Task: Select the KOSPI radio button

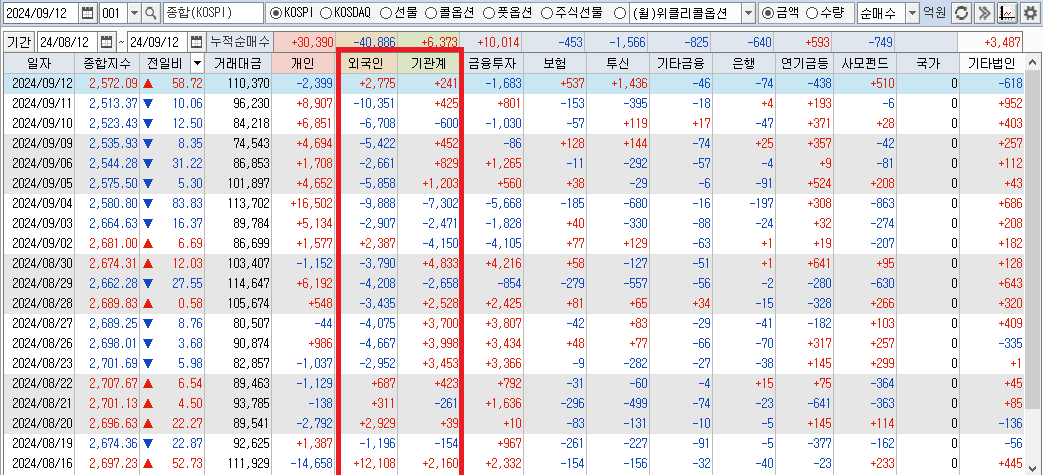Action: tap(276, 13)
